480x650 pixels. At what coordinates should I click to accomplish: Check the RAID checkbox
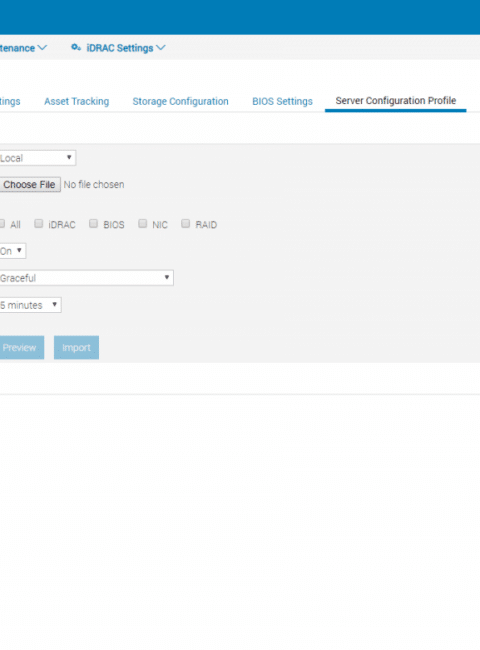[x=185, y=224]
